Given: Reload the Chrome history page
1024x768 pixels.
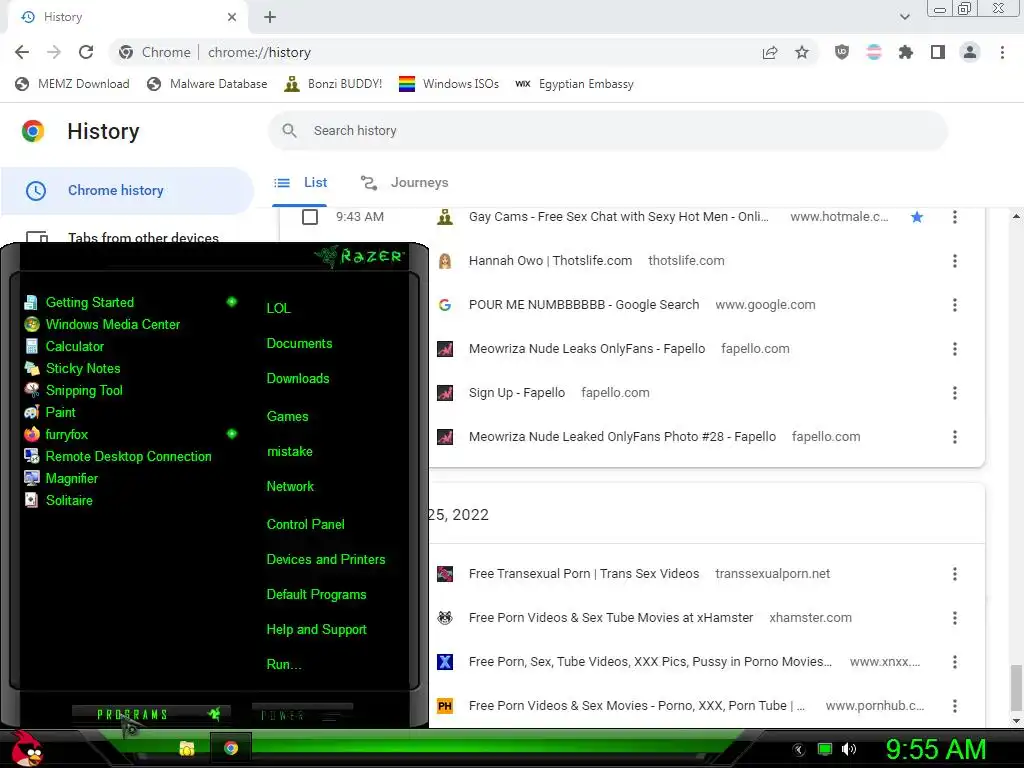Looking at the screenshot, I should tap(86, 52).
